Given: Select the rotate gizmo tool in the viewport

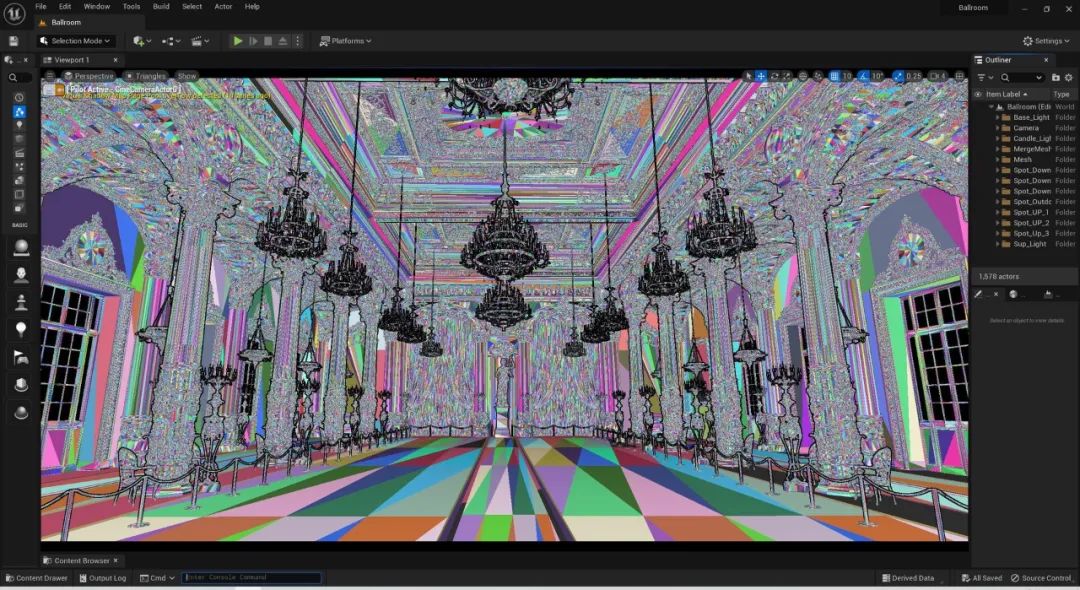Looking at the screenshot, I should 774,76.
